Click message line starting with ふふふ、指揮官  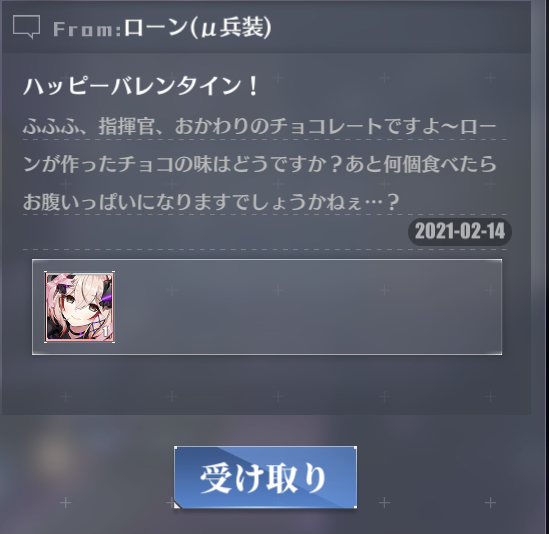coord(260,126)
